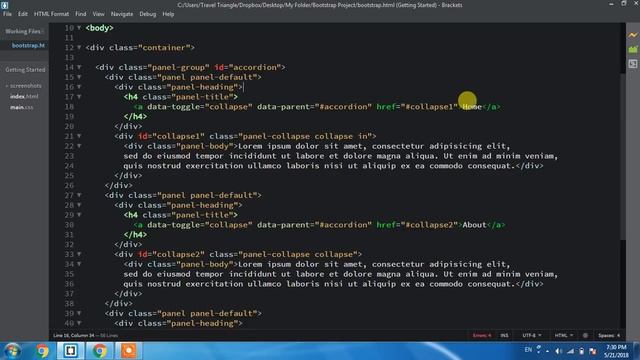
Task: Click 'accordion' id value on line 14
Action: coord(255,67)
